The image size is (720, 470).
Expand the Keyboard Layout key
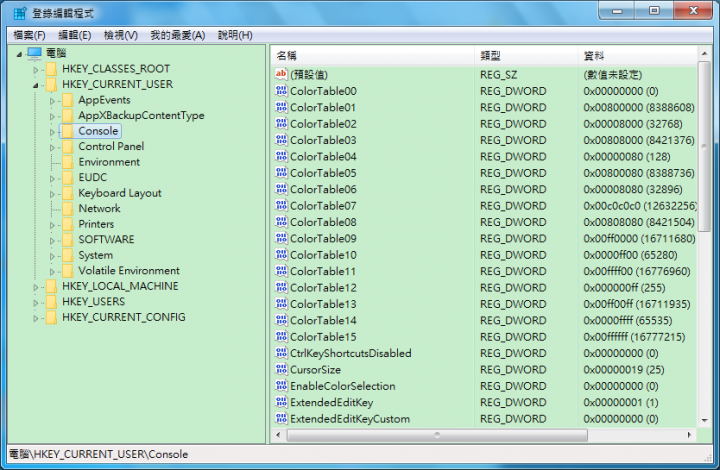coord(51,194)
